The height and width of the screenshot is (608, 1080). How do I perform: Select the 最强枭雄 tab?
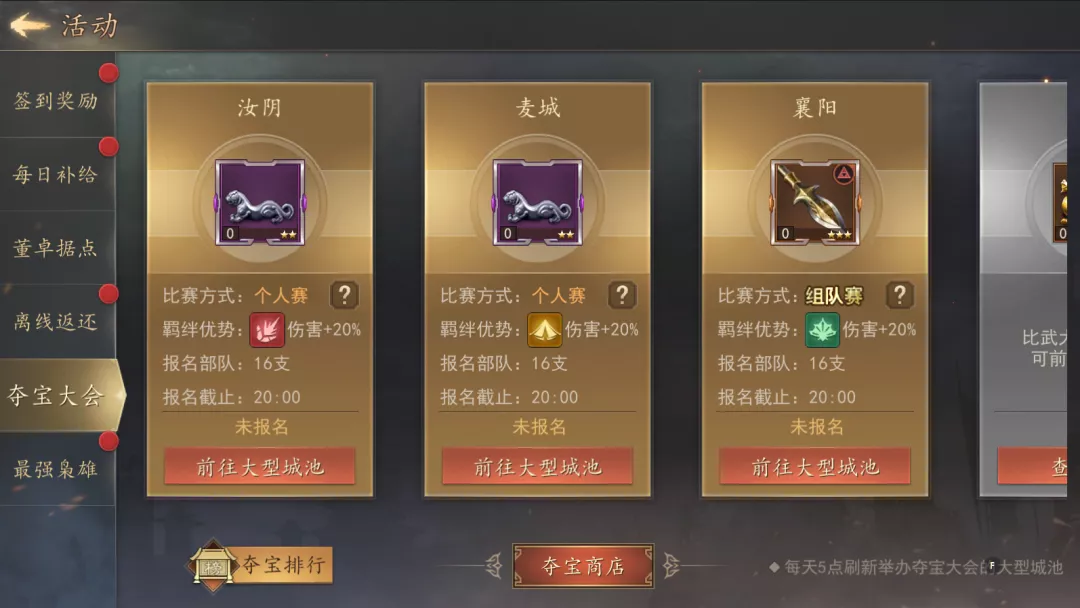point(58,470)
